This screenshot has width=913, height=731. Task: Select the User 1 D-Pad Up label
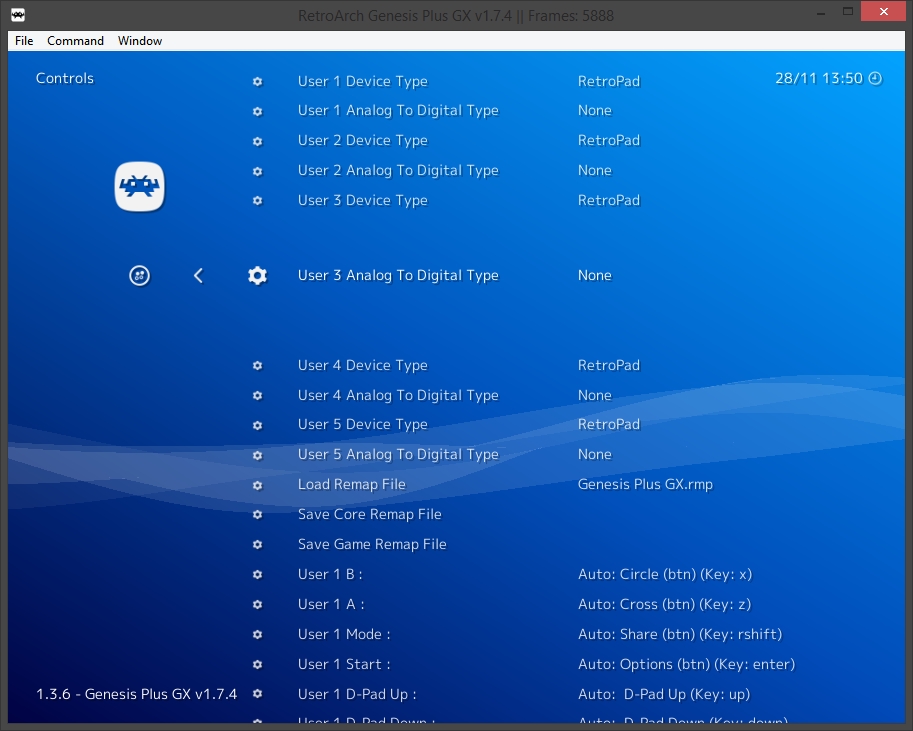point(357,694)
